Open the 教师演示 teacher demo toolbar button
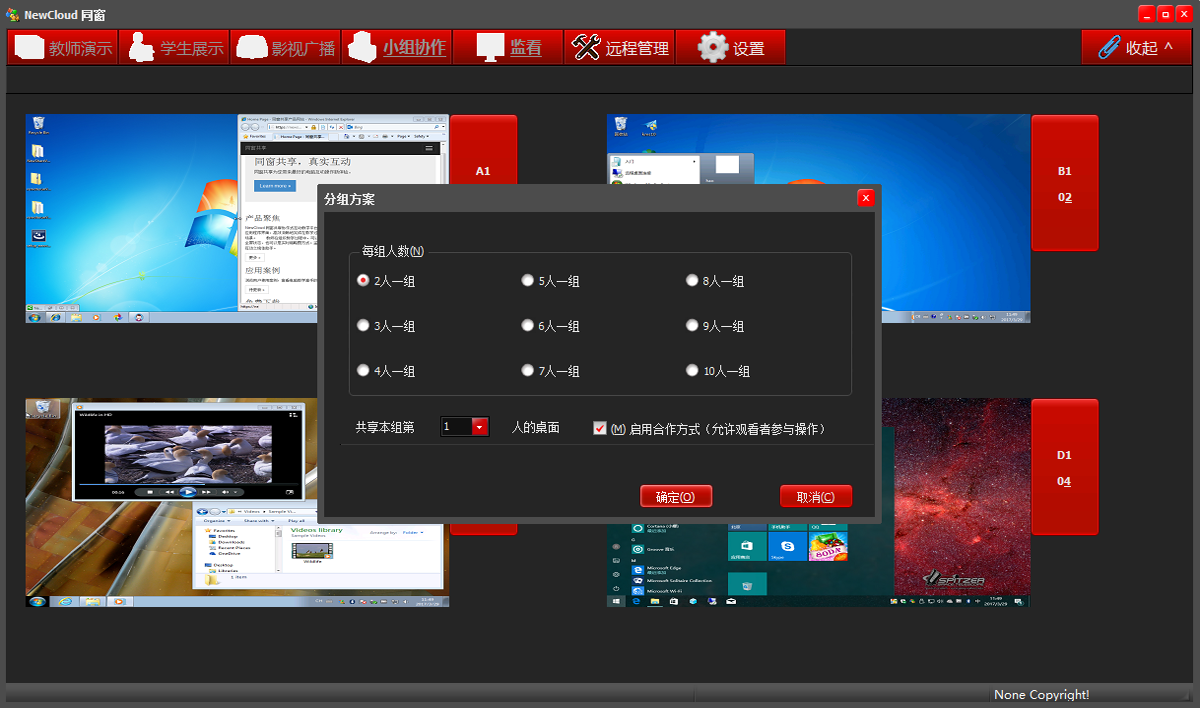1200x708 pixels. tap(63, 47)
